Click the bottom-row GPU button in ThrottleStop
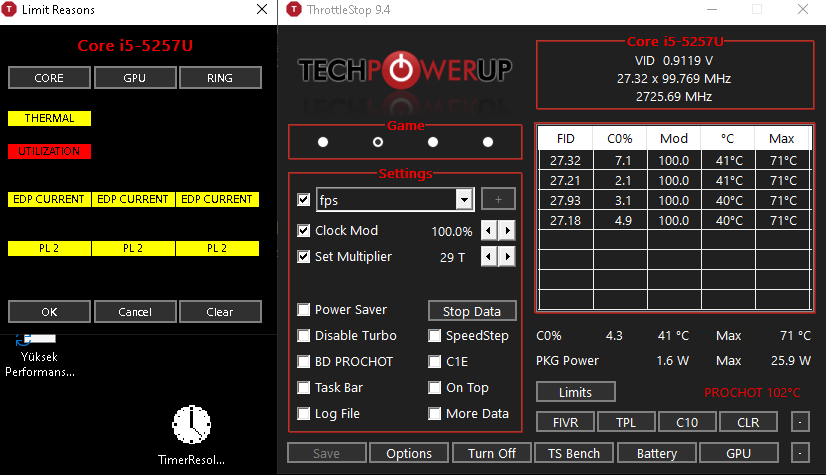 click(739, 453)
